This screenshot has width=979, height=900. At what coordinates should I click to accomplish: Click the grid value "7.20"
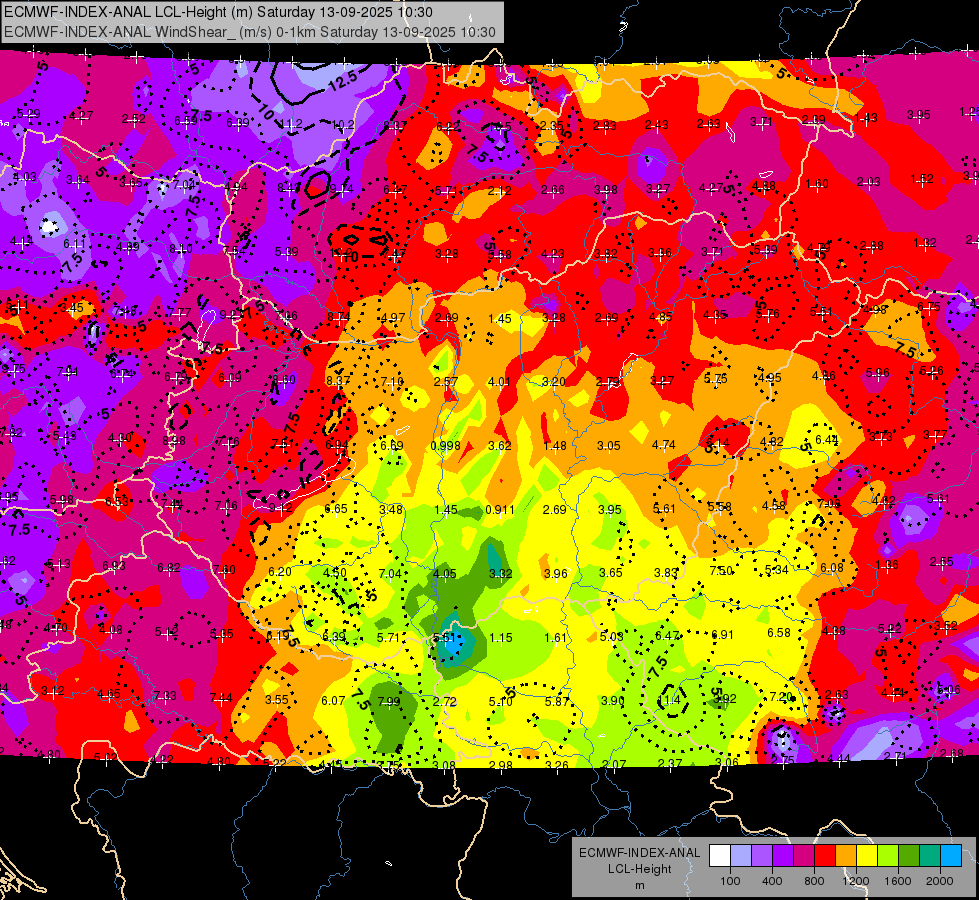[x=781, y=696]
